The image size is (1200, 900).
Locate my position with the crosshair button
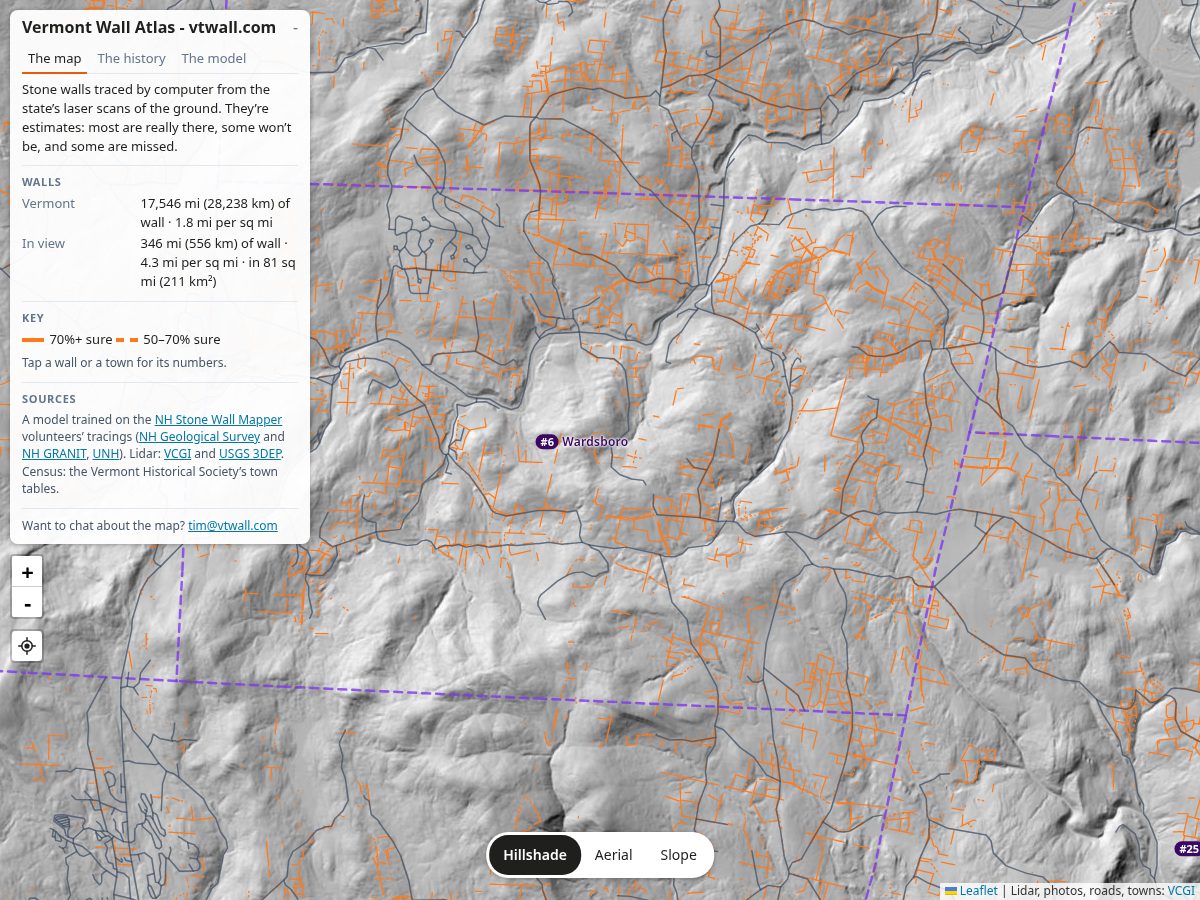coord(27,646)
